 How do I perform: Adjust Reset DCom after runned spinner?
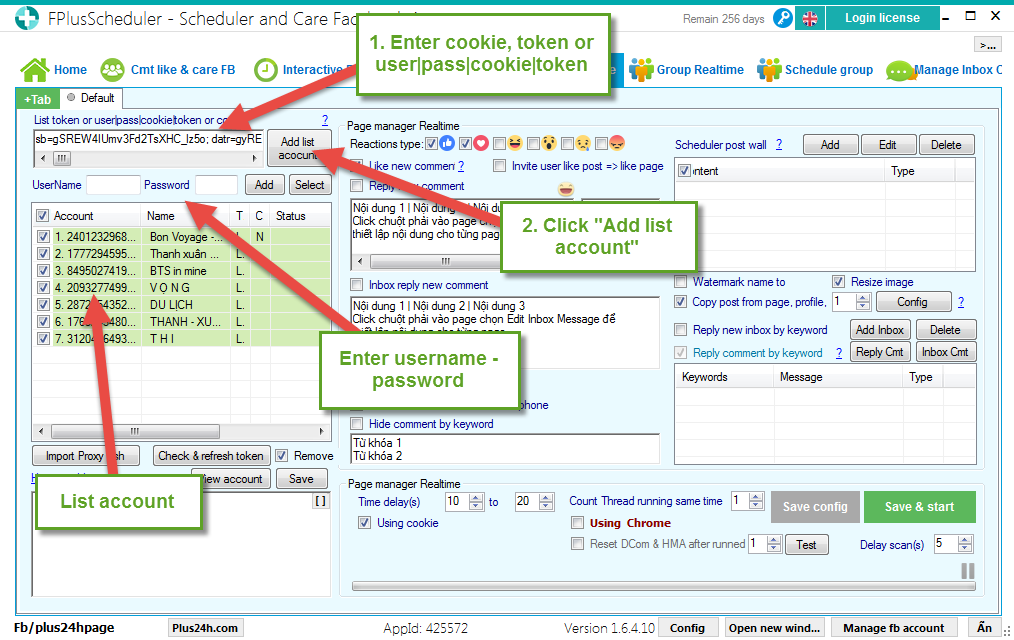tap(773, 544)
